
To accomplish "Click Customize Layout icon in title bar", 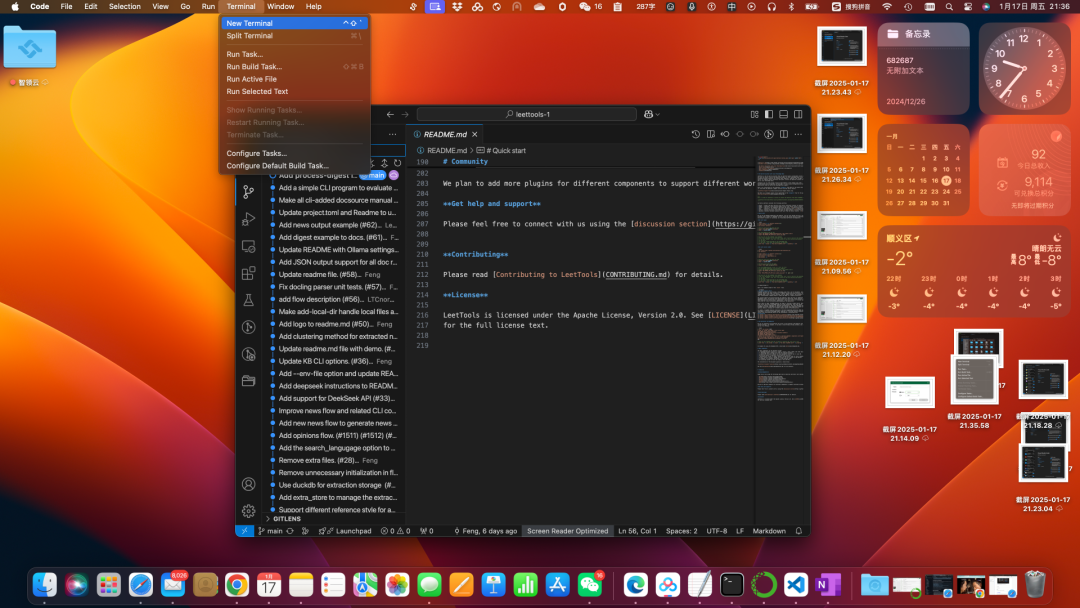I will pos(754,114).
